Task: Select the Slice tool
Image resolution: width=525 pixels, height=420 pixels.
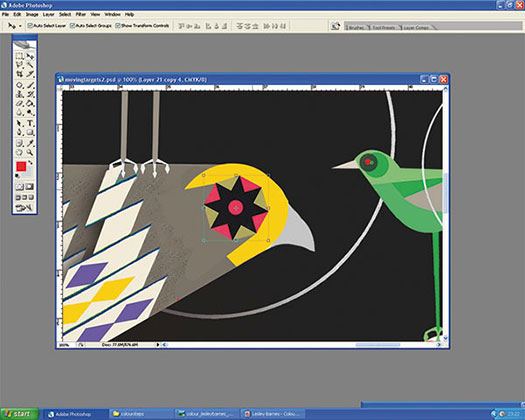Action: pyautogui.click(x=30, y=74)
